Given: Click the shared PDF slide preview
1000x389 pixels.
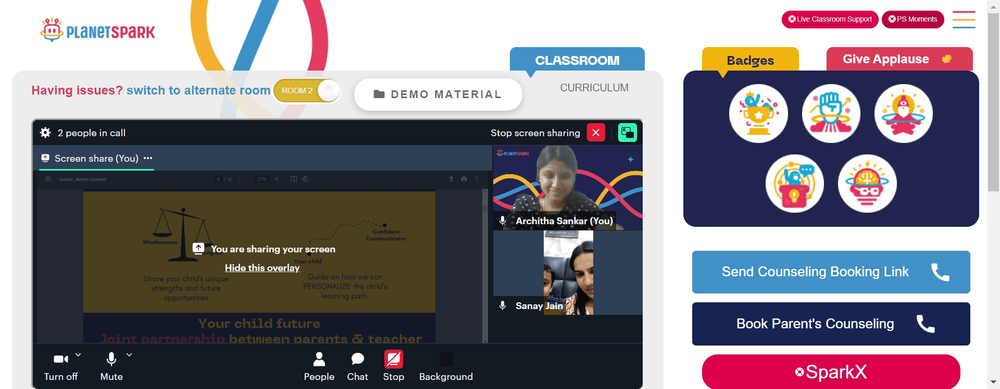Looking at the screenshot, I should coord(260,266).
